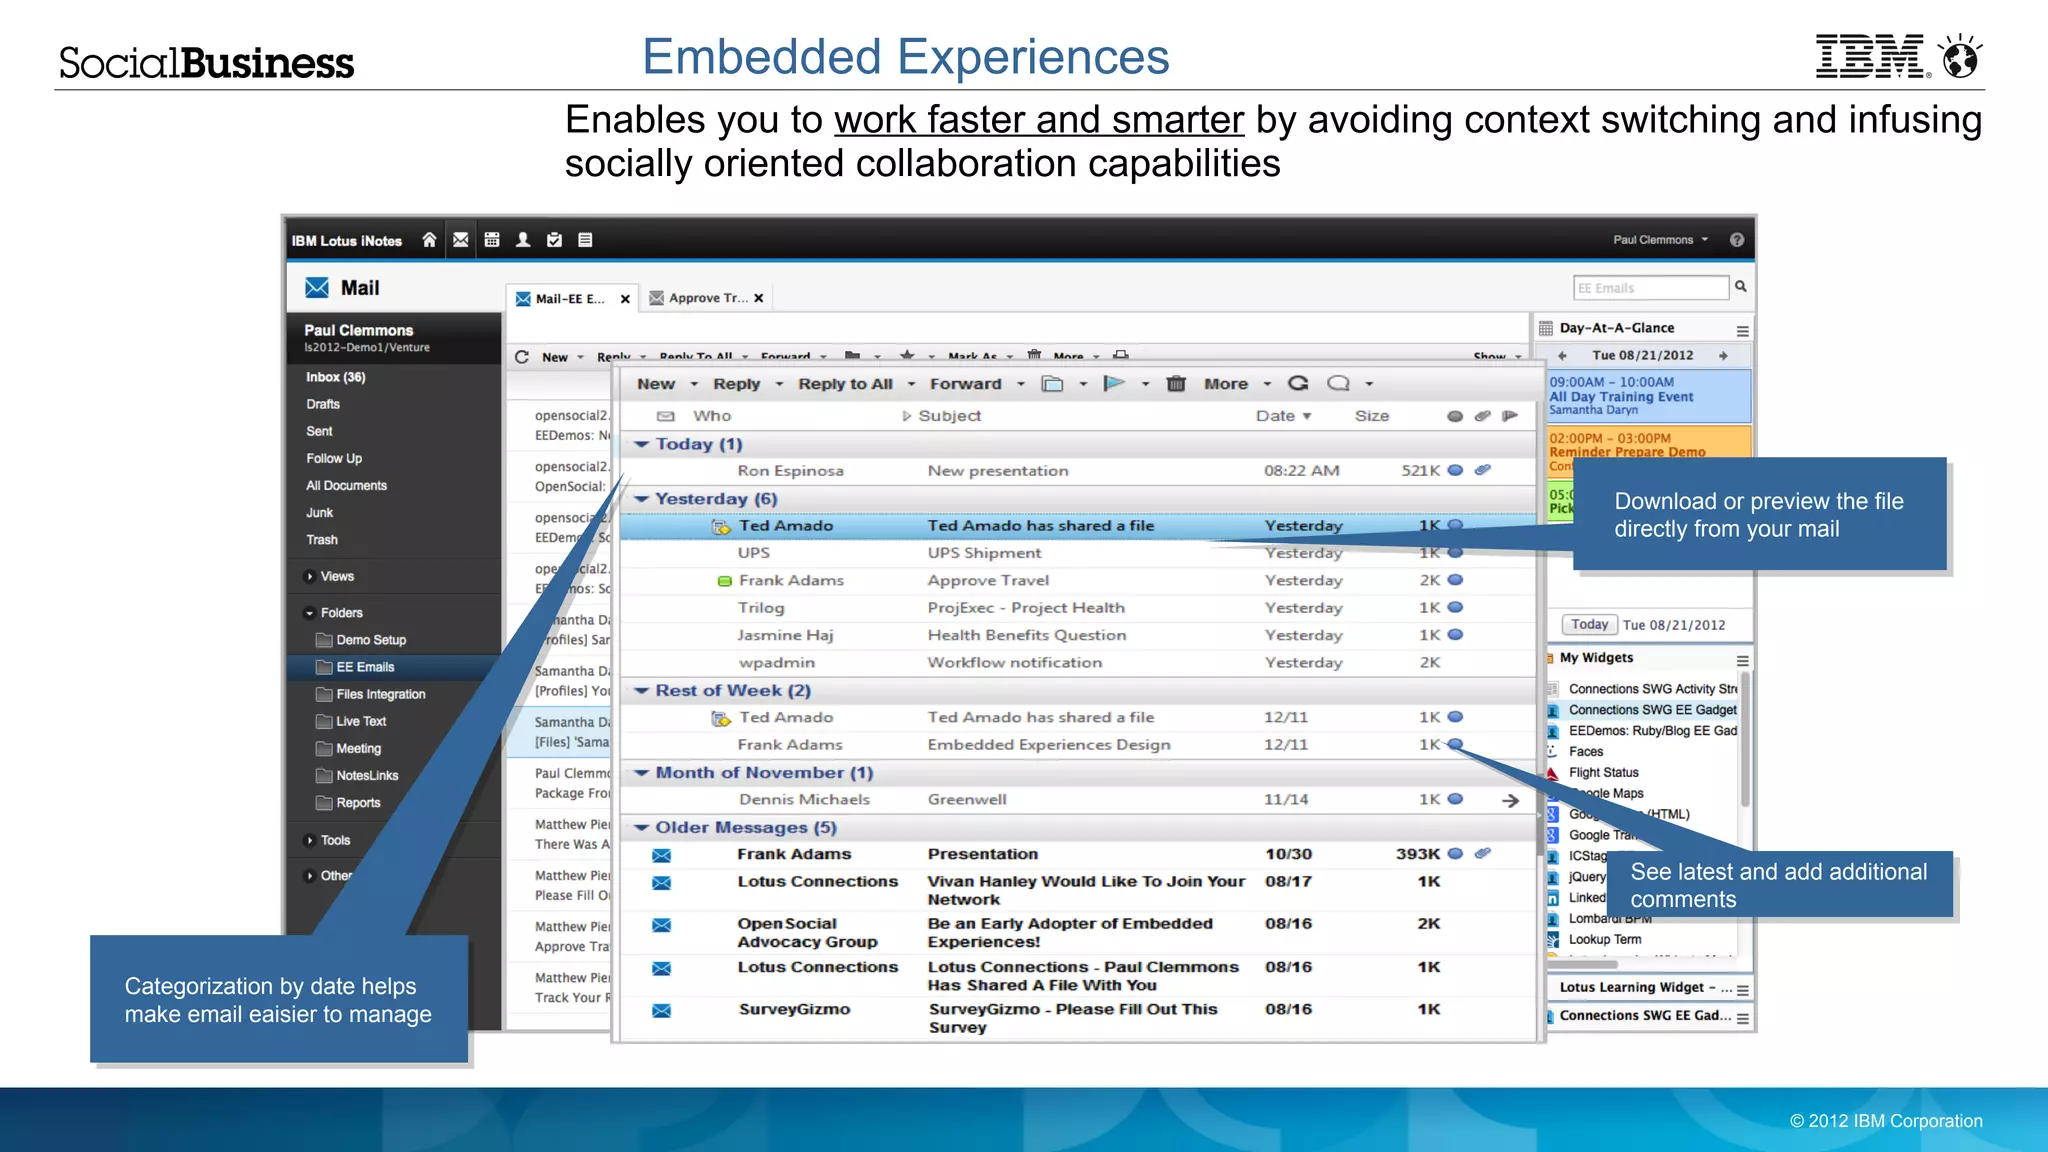Click the envelope column header icon

click(x=665, y=416)
